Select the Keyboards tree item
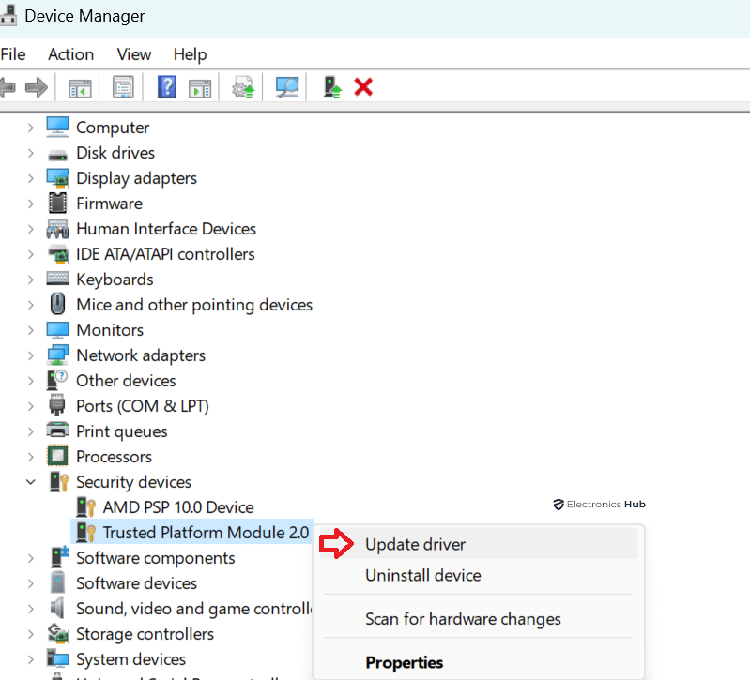Viewport: 750px width, 680px height. coord(114,279)
